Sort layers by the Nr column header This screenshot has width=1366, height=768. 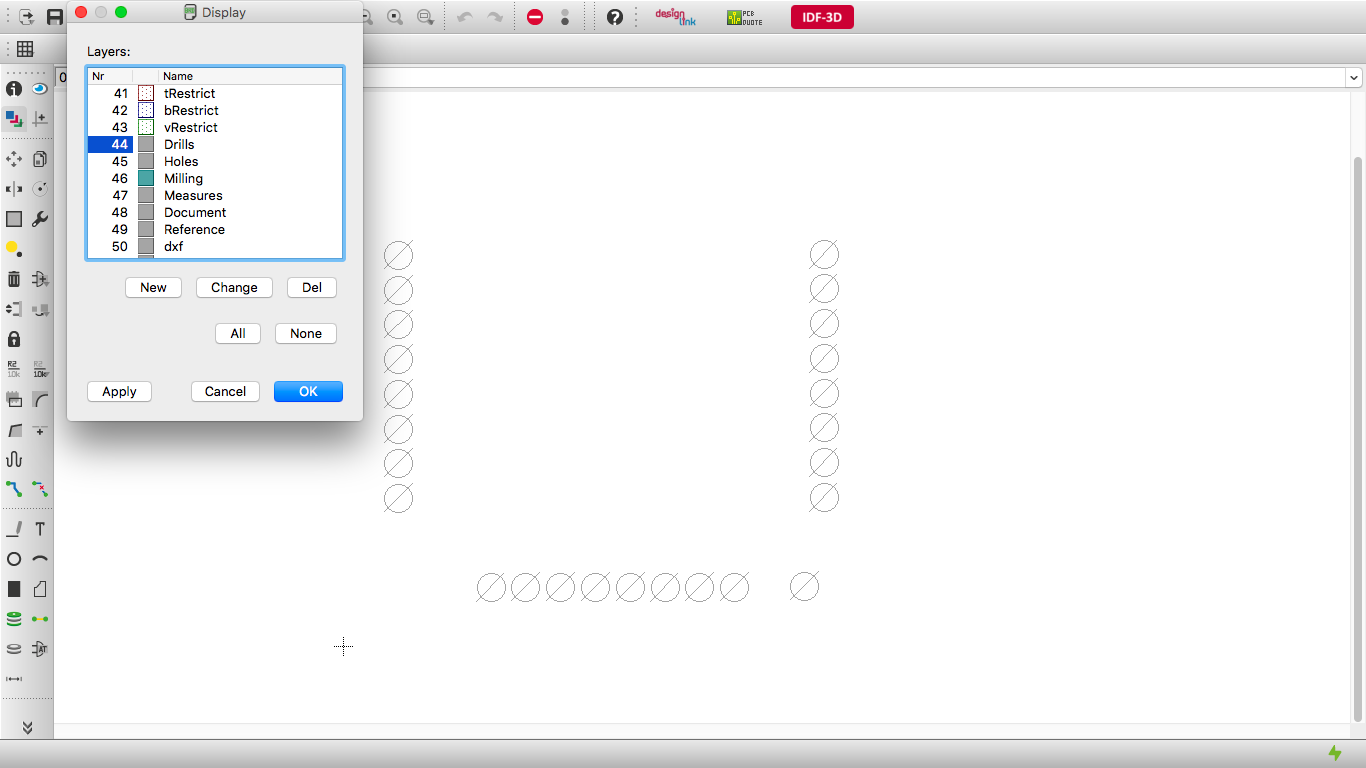(x=110, y=76)
